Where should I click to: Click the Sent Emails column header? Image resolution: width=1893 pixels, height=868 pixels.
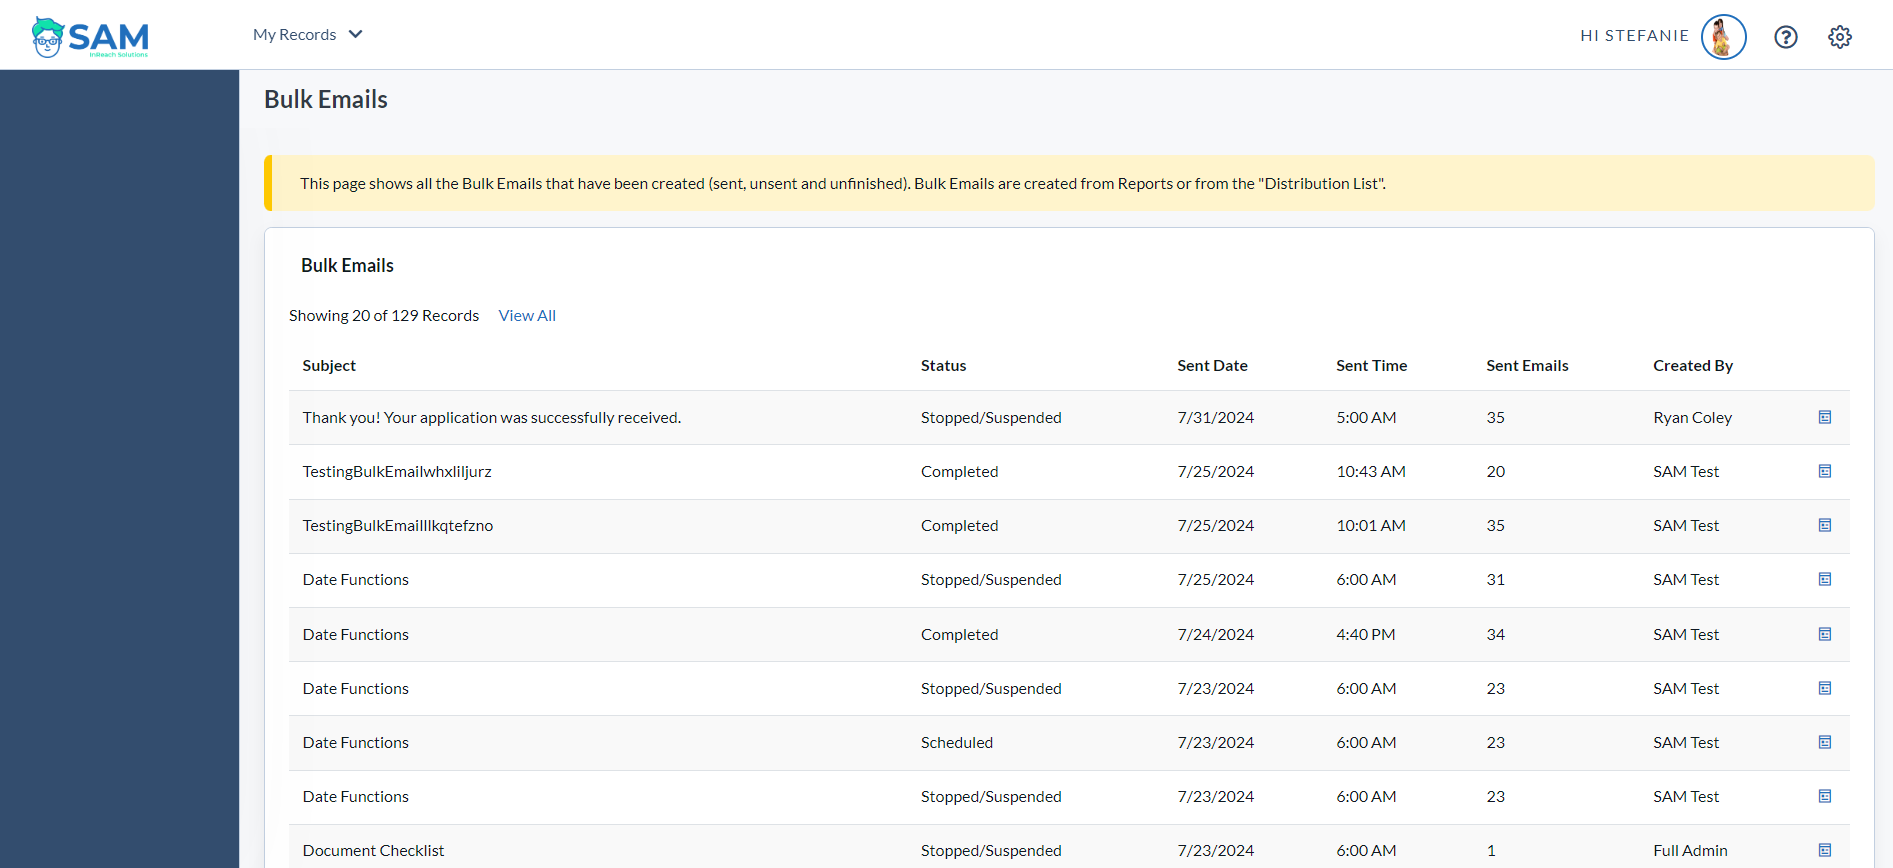pyautogui.click(x=1527, y=366)
